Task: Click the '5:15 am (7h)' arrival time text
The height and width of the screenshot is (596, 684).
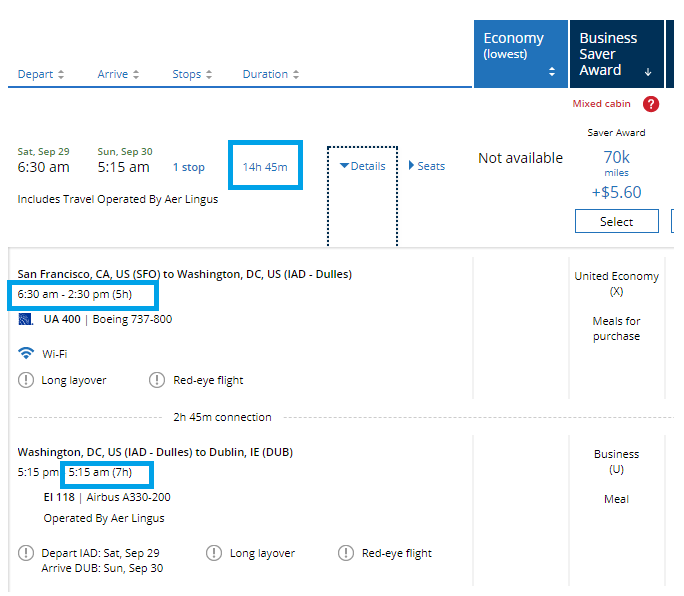Action: click(100, 473)
